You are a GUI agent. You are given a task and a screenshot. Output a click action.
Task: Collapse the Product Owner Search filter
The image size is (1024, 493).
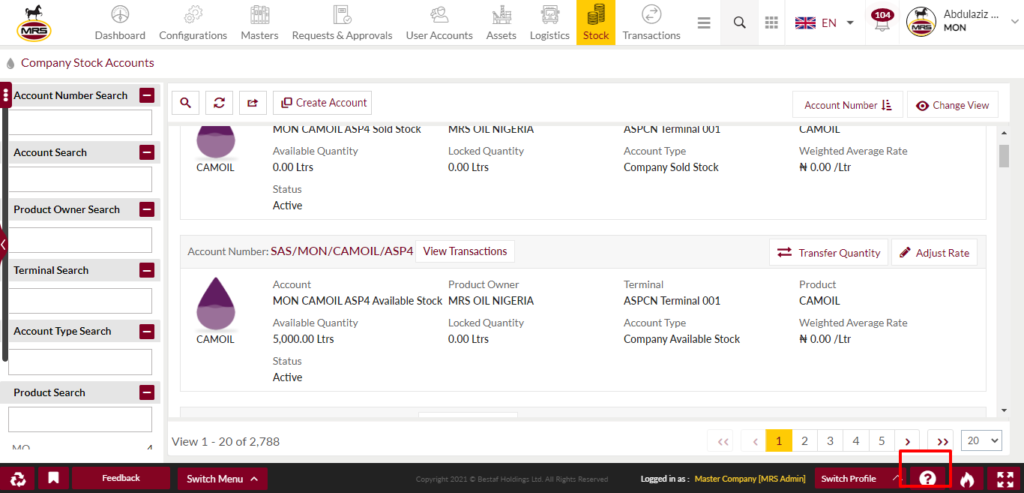(147, 210)
